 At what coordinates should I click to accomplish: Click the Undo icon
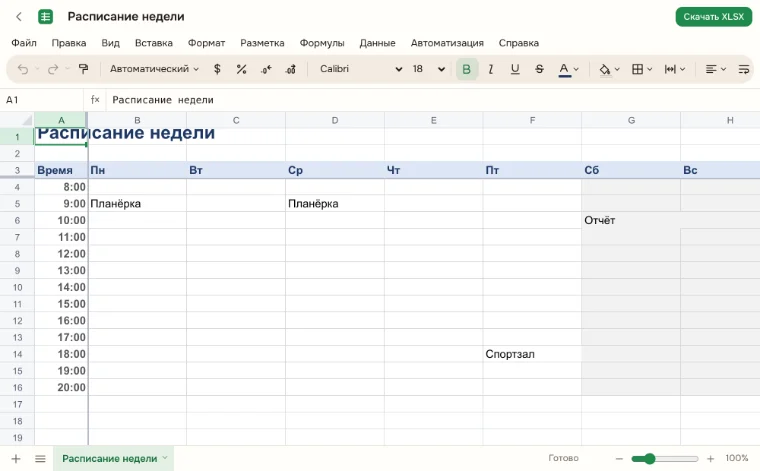point(22,69)
